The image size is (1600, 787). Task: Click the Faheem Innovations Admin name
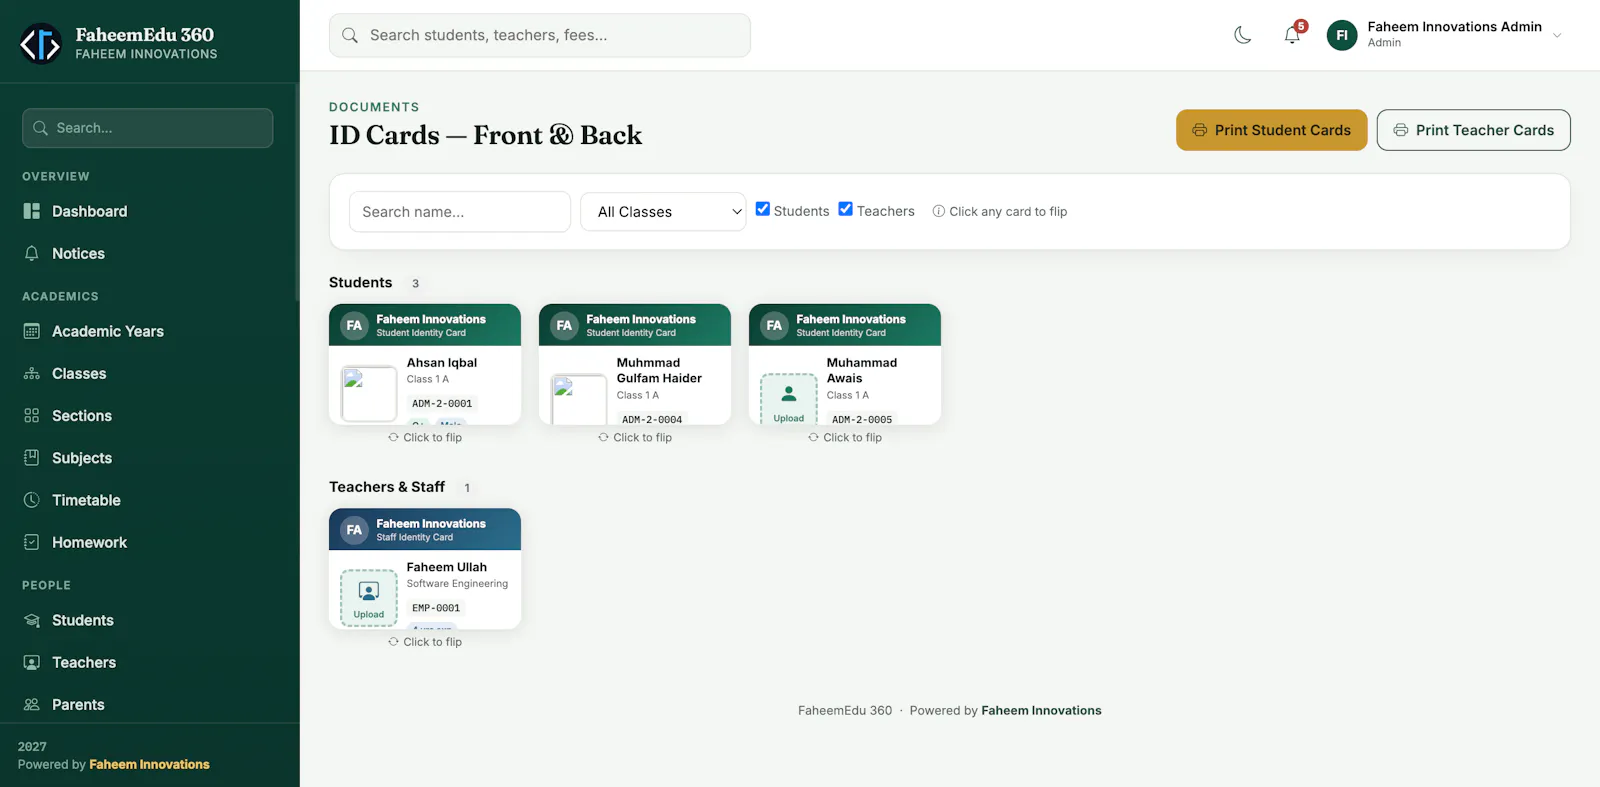(x=1454, y=27)
